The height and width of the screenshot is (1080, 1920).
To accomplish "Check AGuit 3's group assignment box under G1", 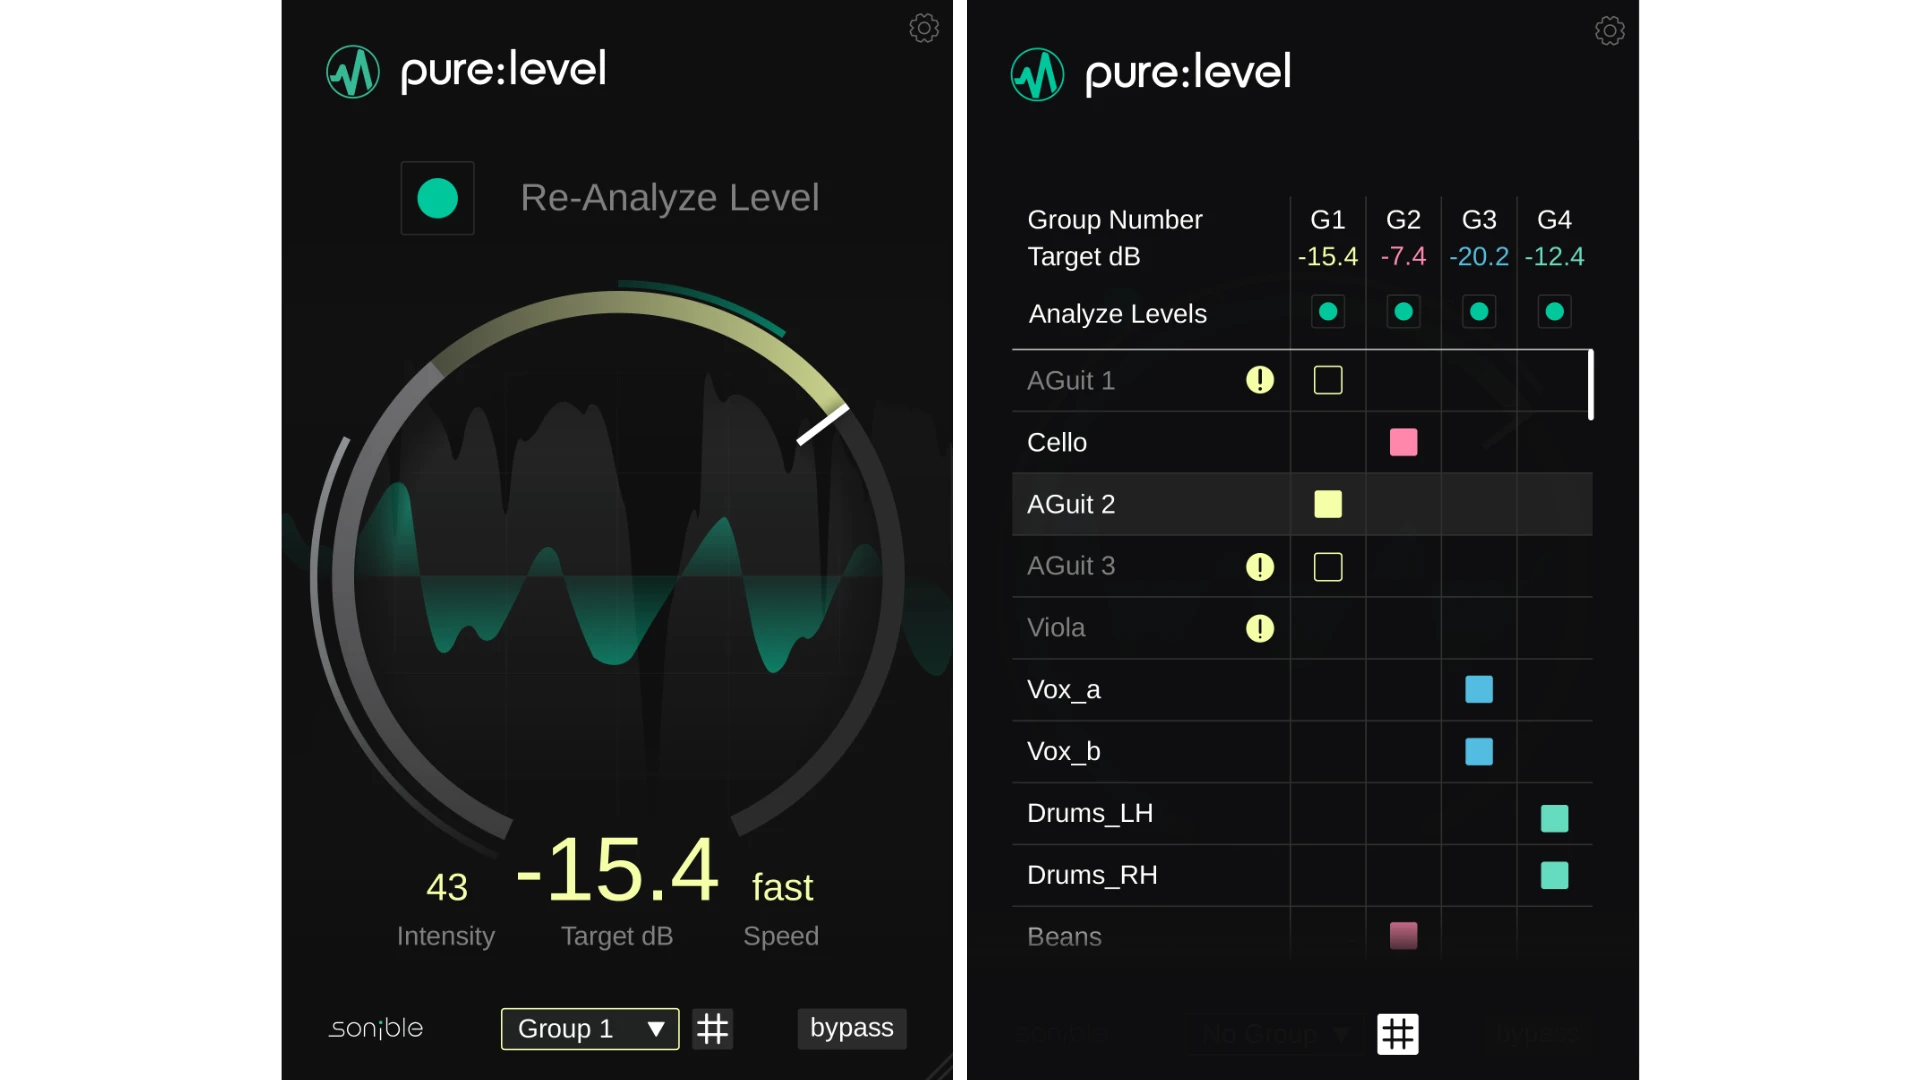I will tap(1327, 566).
